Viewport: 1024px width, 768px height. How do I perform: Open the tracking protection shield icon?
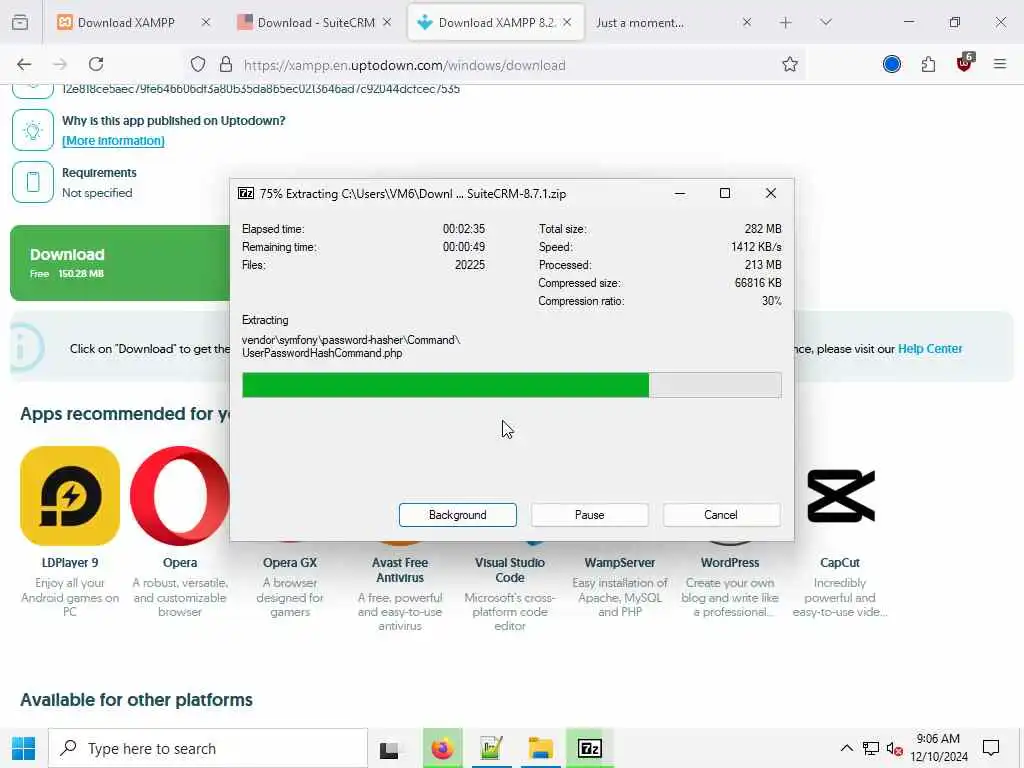[198, 64]
